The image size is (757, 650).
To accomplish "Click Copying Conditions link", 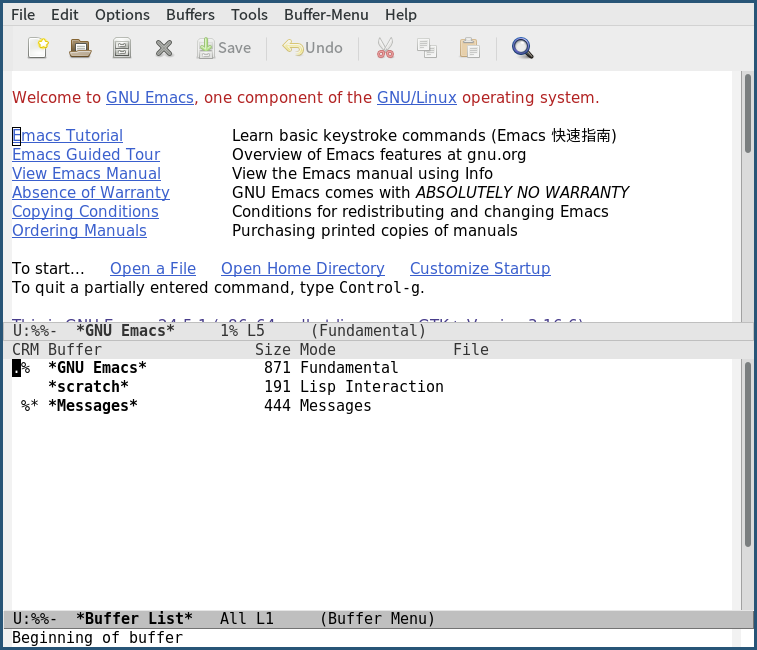I will (85, 212).
